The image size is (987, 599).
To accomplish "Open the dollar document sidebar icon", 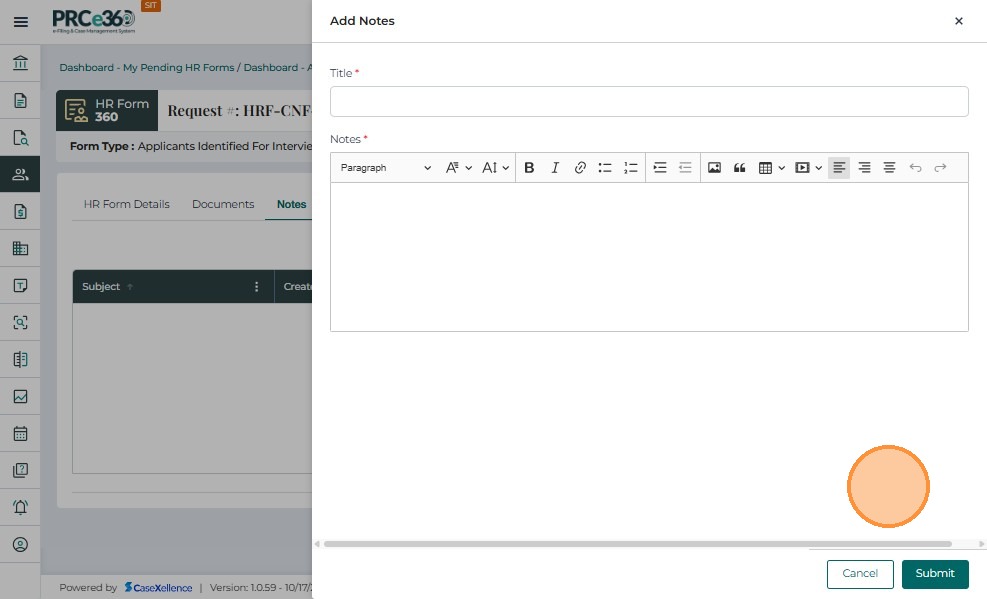I will coord(20,211).
